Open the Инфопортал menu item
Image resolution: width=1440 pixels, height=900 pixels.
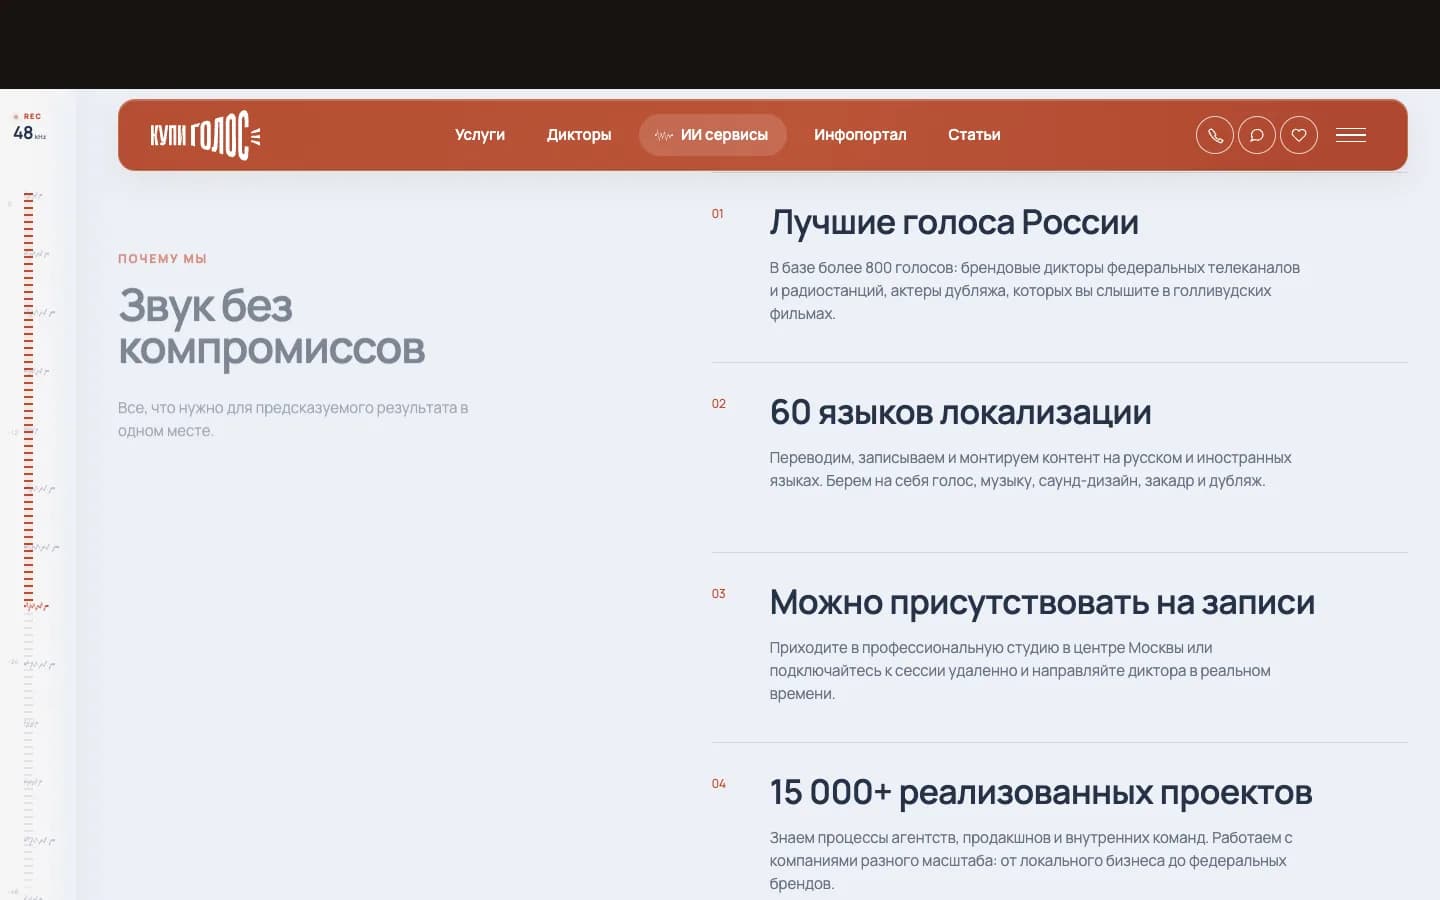tap(860, 135)
